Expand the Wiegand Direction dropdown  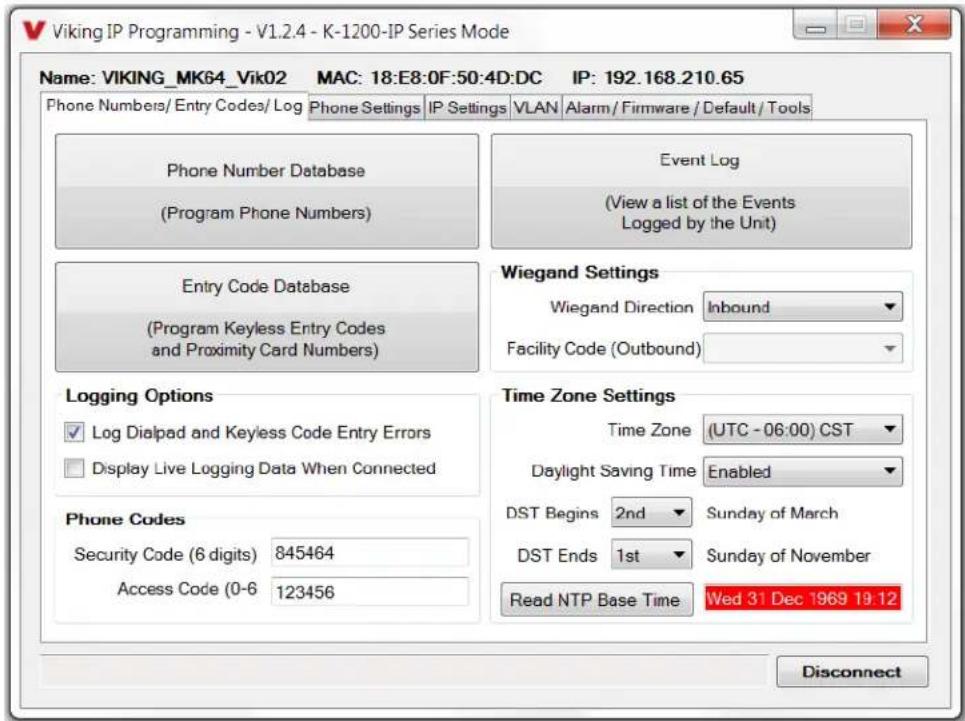(x=803, y=306)
